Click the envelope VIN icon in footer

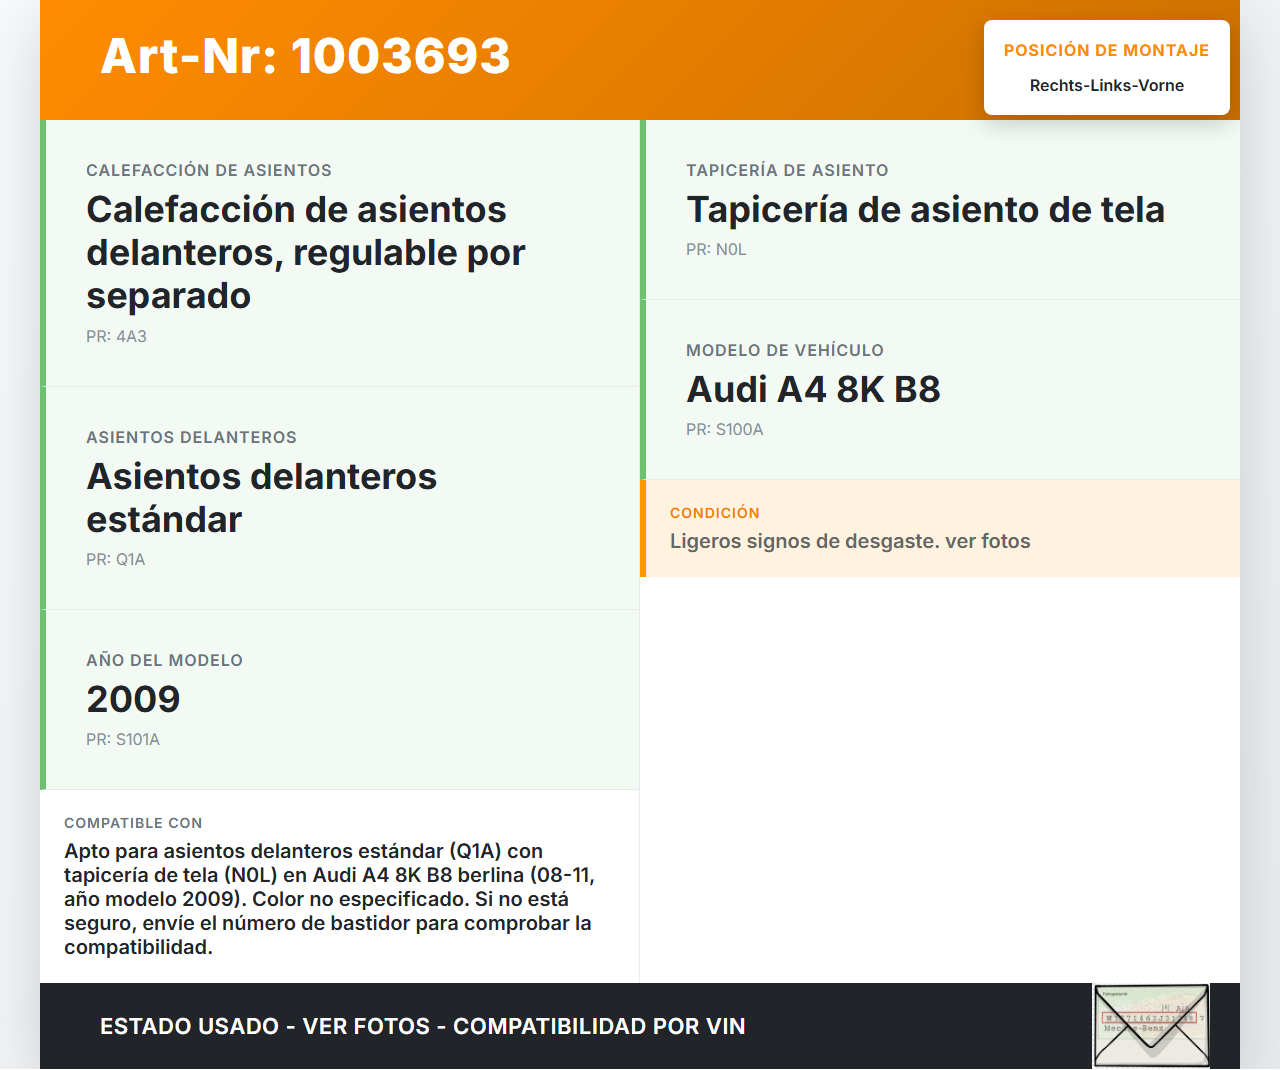(x=1151, y=1025)
